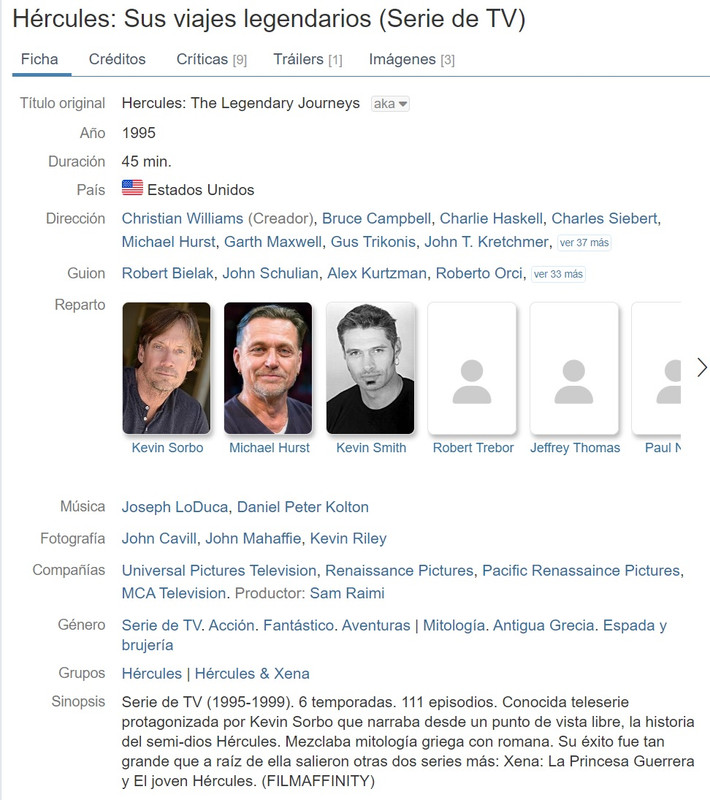The image size is (710, 800).
Task: Click Daniel Peter Kolton link
Action: point(303,507)
